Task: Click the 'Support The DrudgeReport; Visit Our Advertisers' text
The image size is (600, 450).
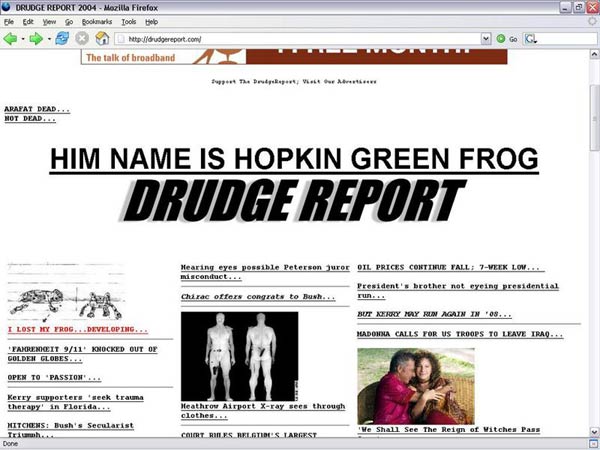Action: coord(294,82)
